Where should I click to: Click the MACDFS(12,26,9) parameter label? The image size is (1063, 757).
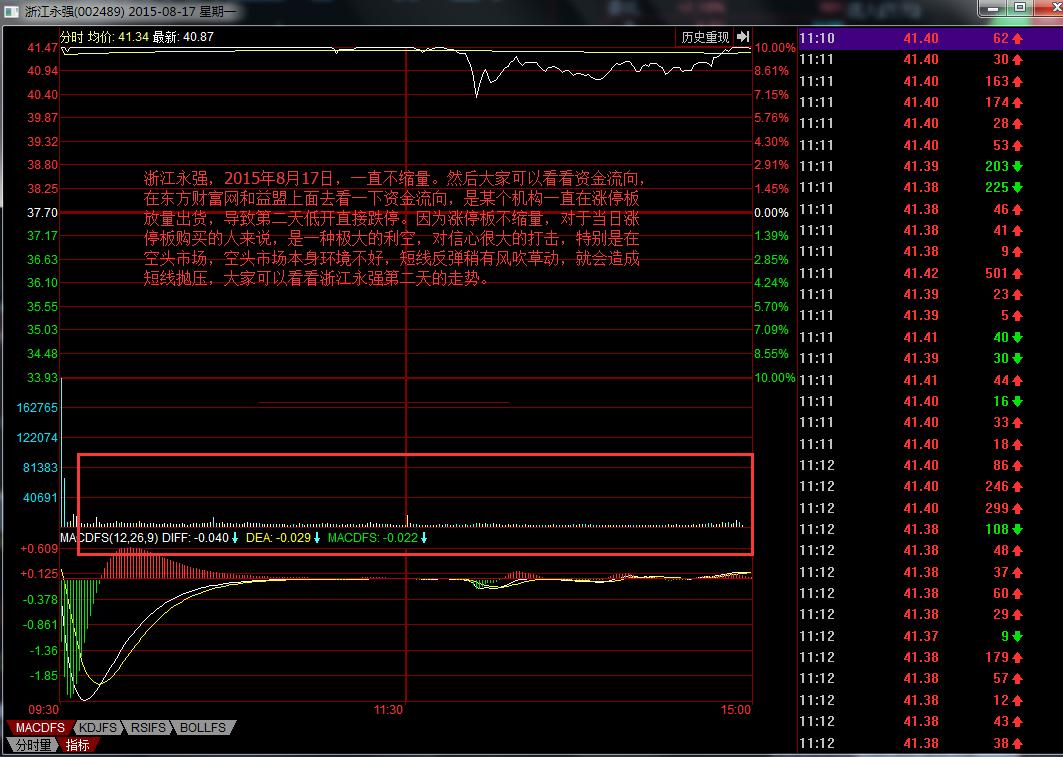tap(108, 538)
